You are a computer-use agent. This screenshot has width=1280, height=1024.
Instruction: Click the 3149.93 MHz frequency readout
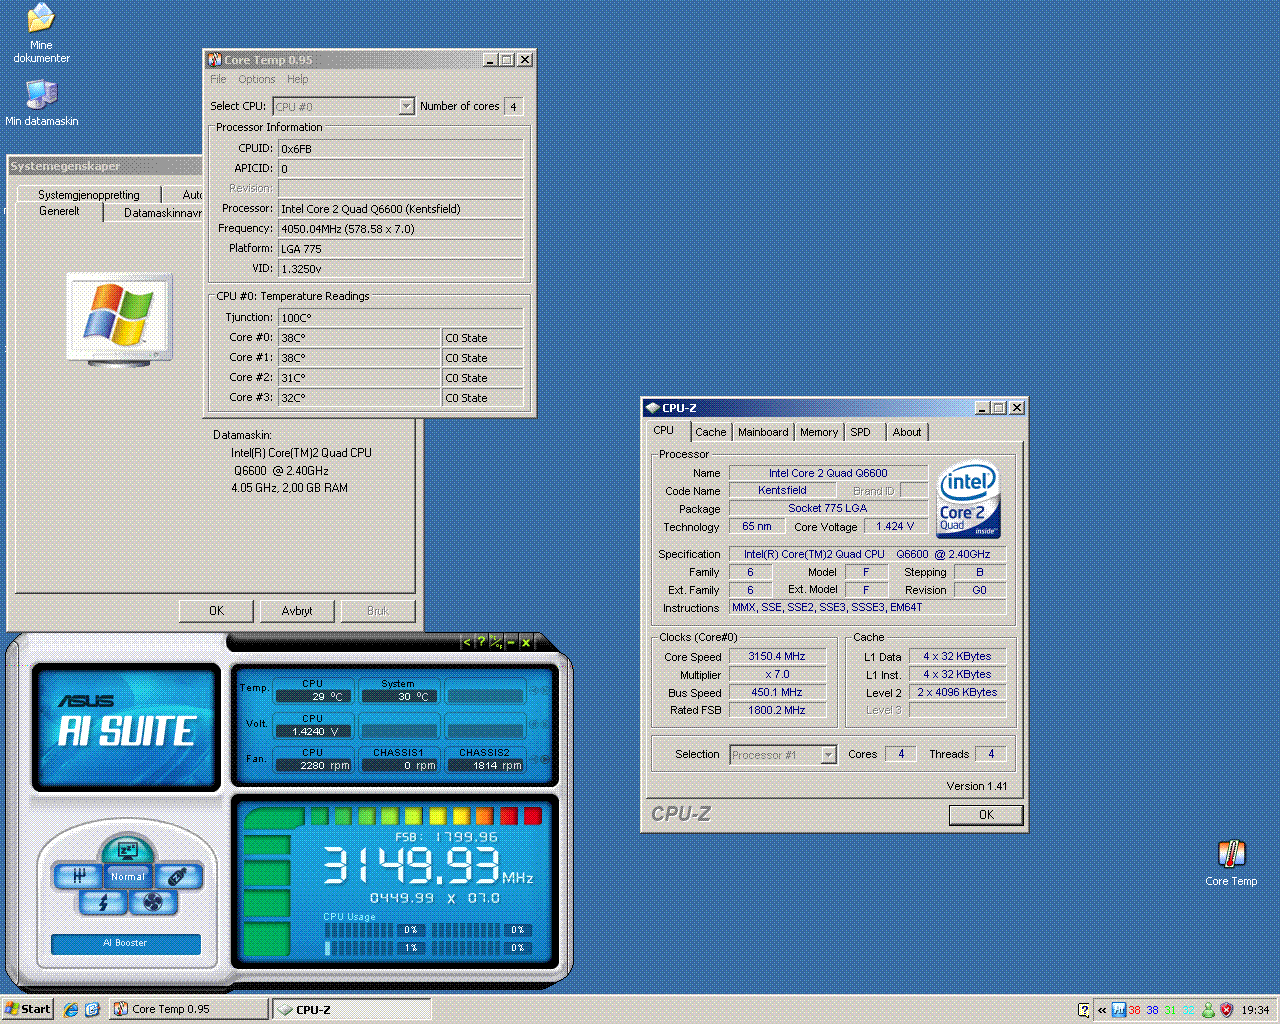(426, 866)
